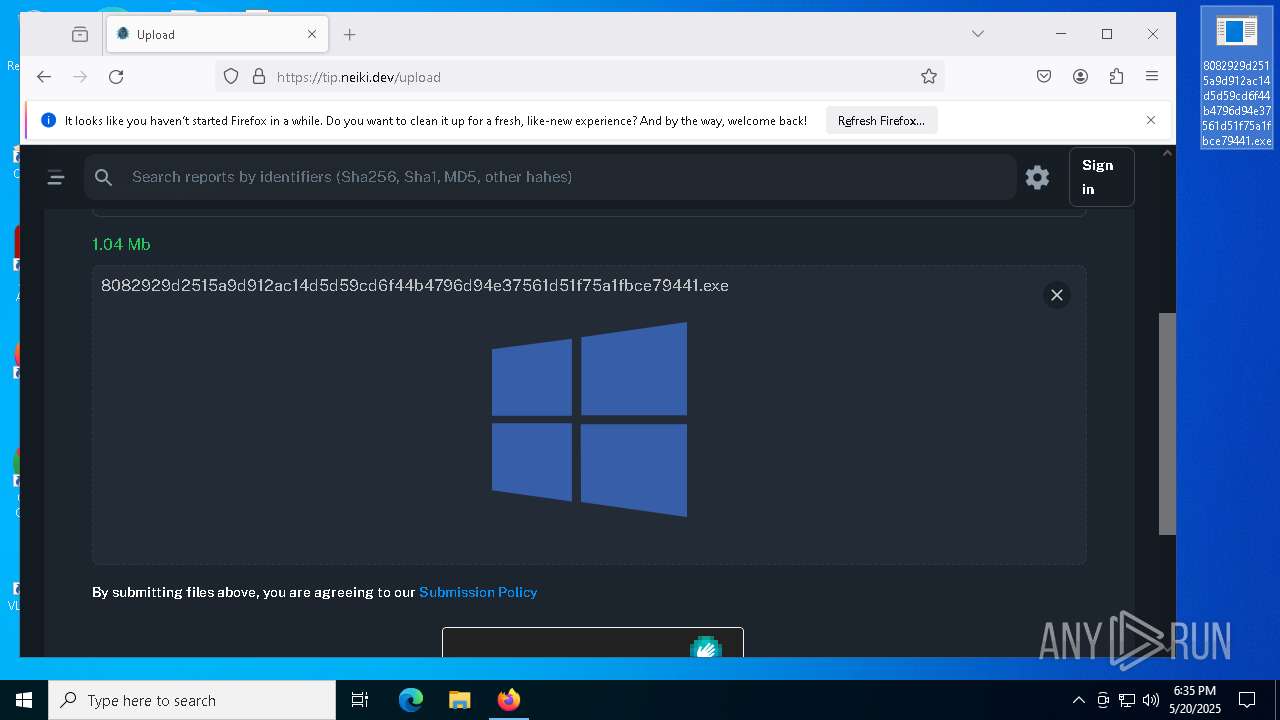Click the Sign in button
1280x720 pixels.
[1101, 177]
